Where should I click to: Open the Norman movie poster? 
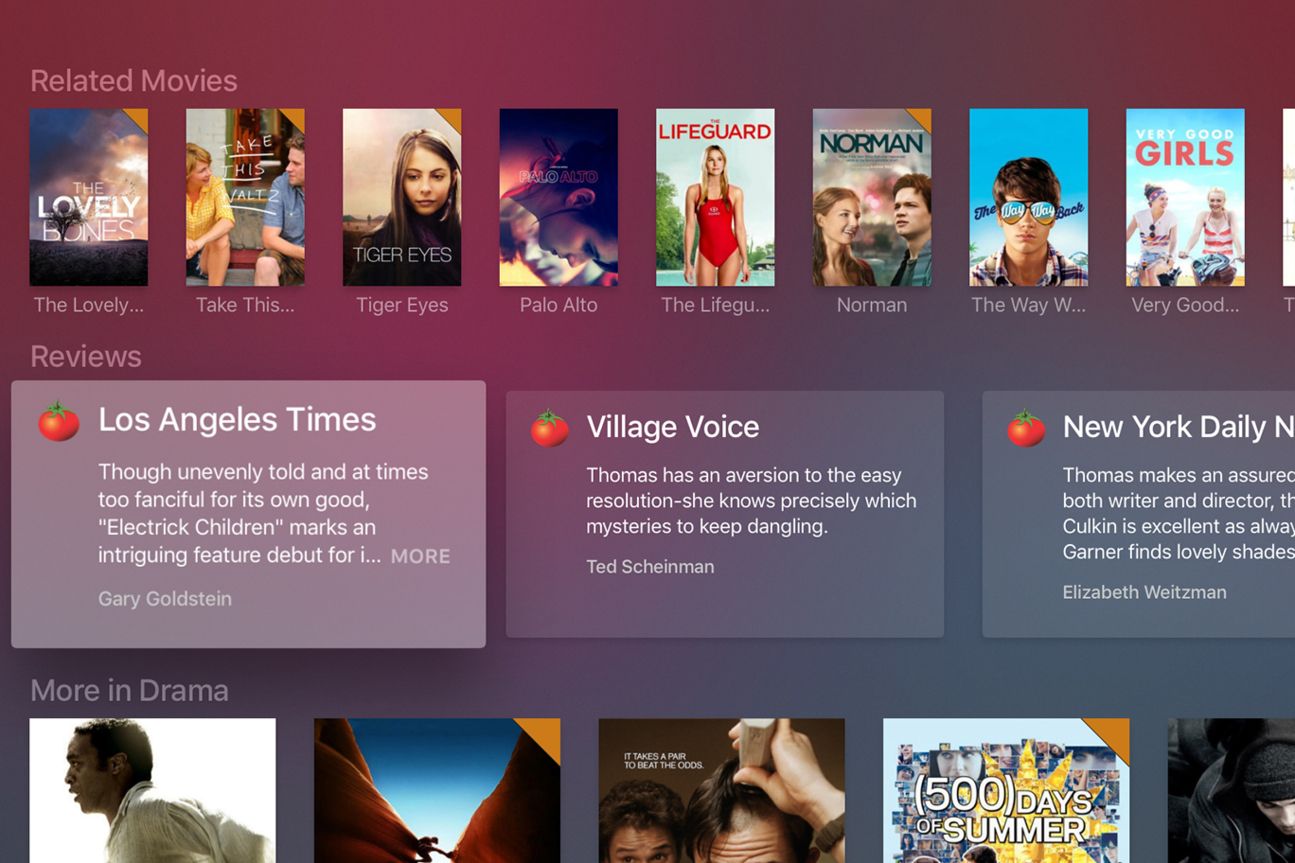click(x=872, y=197)
